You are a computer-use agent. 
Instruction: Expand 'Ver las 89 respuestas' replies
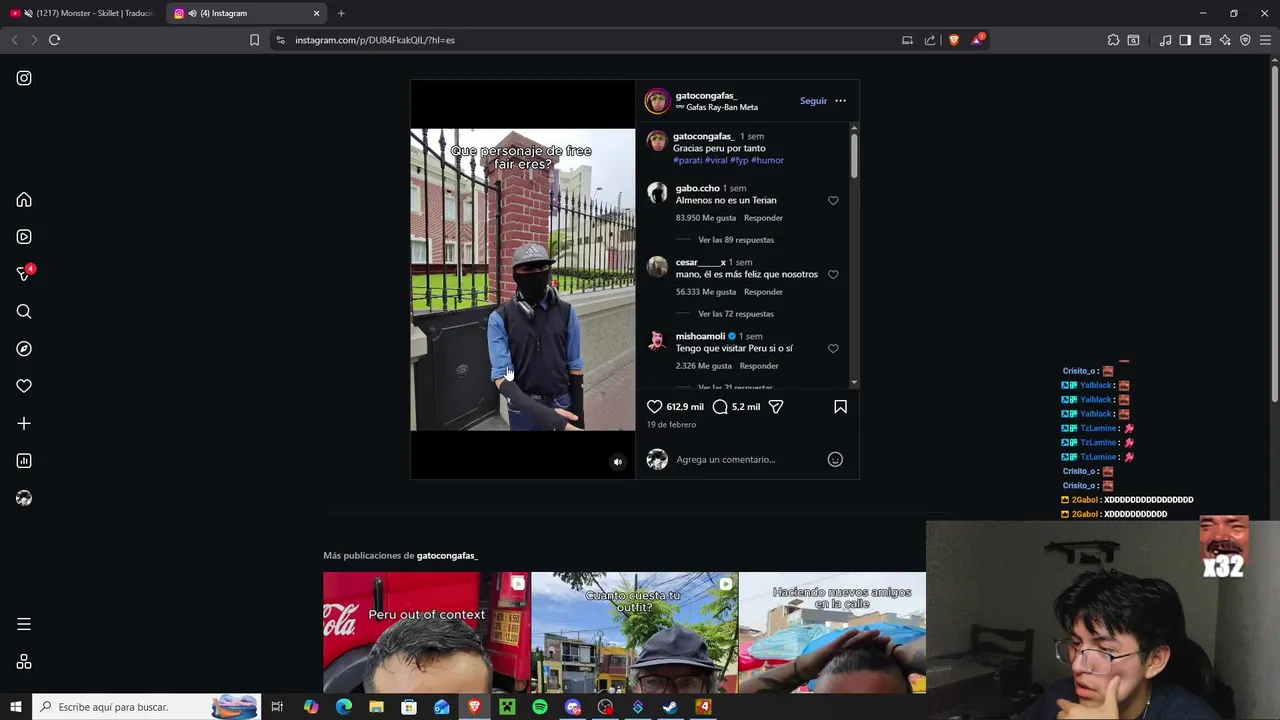(x=736, y=240)
